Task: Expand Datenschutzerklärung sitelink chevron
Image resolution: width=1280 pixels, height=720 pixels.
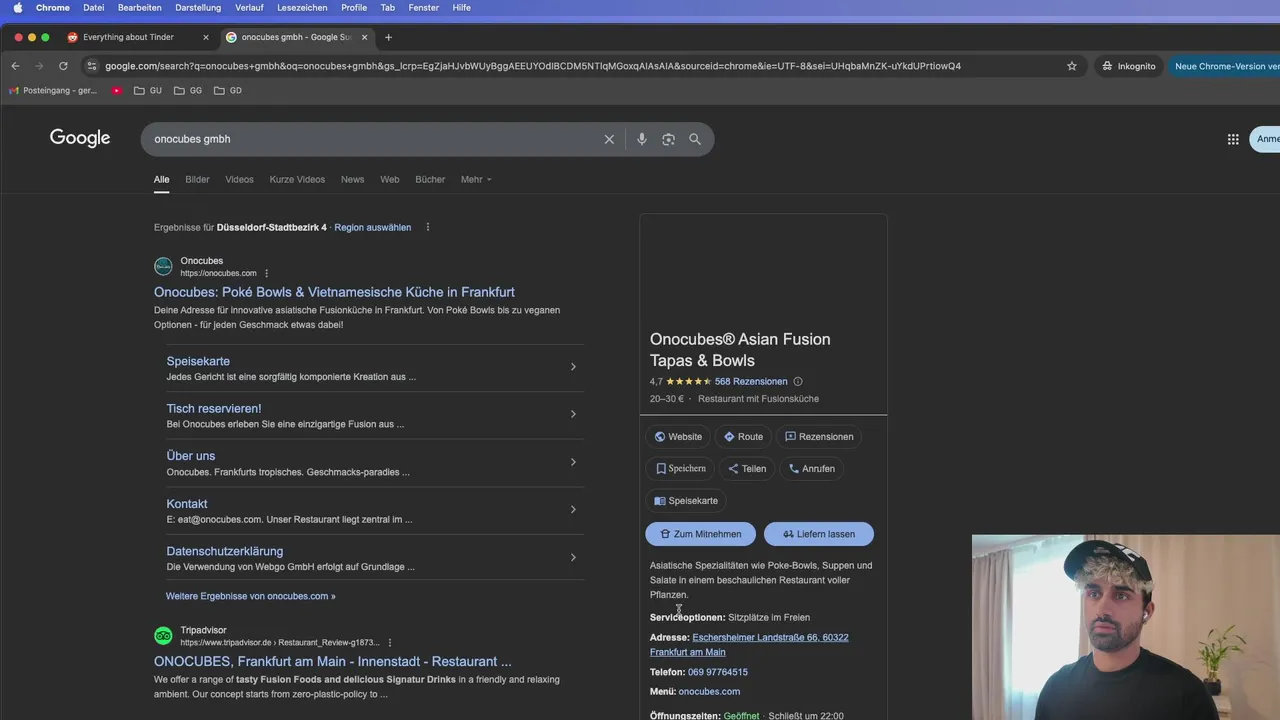Action: [x=573, y=557]
